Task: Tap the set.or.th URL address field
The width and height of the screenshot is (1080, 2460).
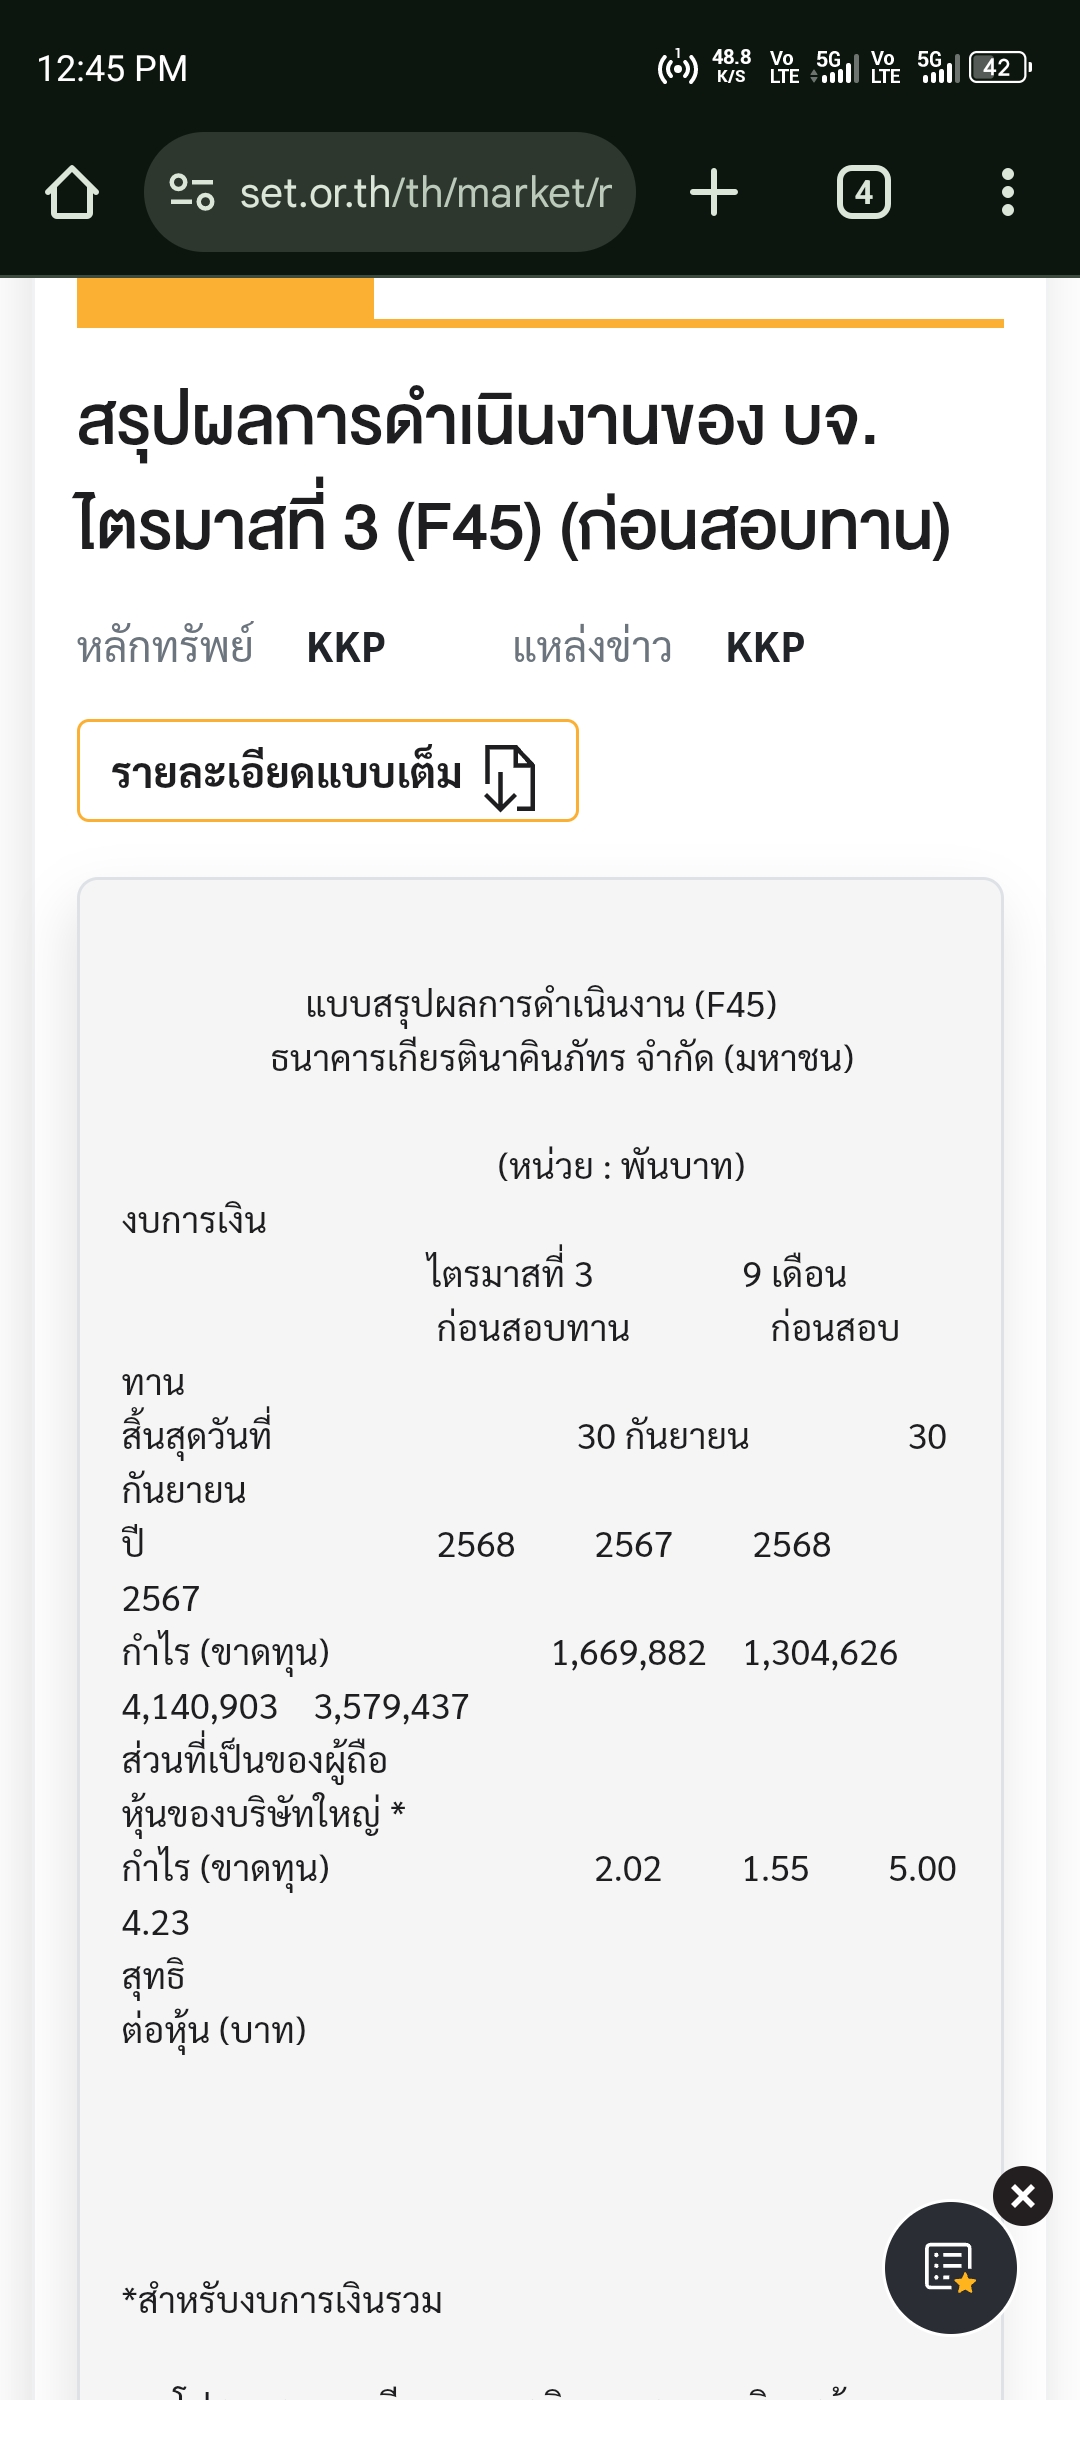Action: point(425,192)
